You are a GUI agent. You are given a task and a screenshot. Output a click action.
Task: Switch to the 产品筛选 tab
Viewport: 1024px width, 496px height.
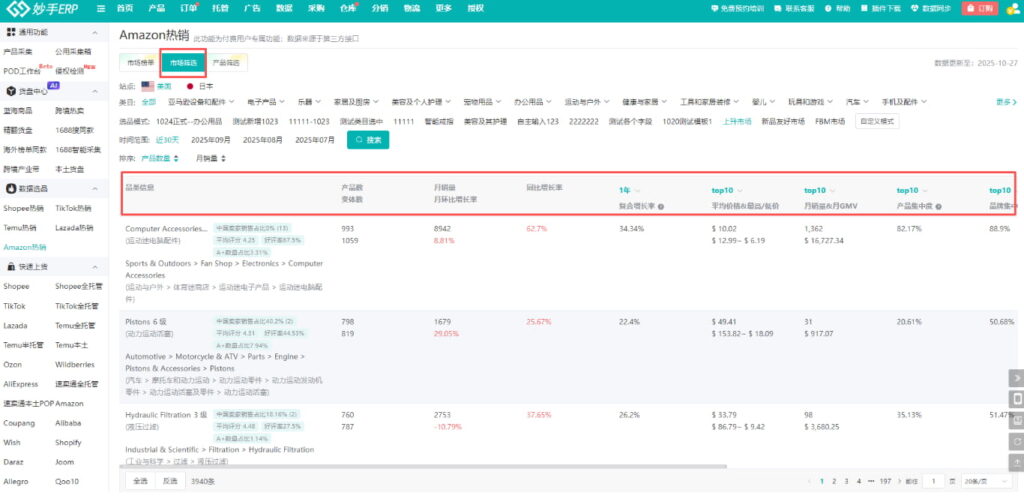[x=226, y=63]
